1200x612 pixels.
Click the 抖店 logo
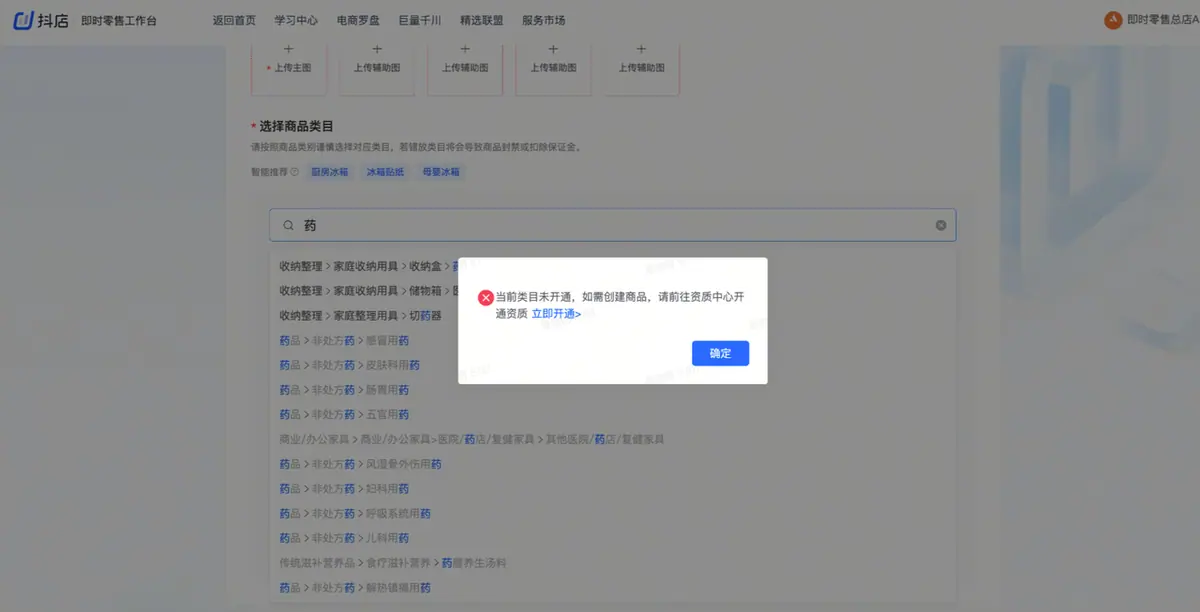click(42, 20)
